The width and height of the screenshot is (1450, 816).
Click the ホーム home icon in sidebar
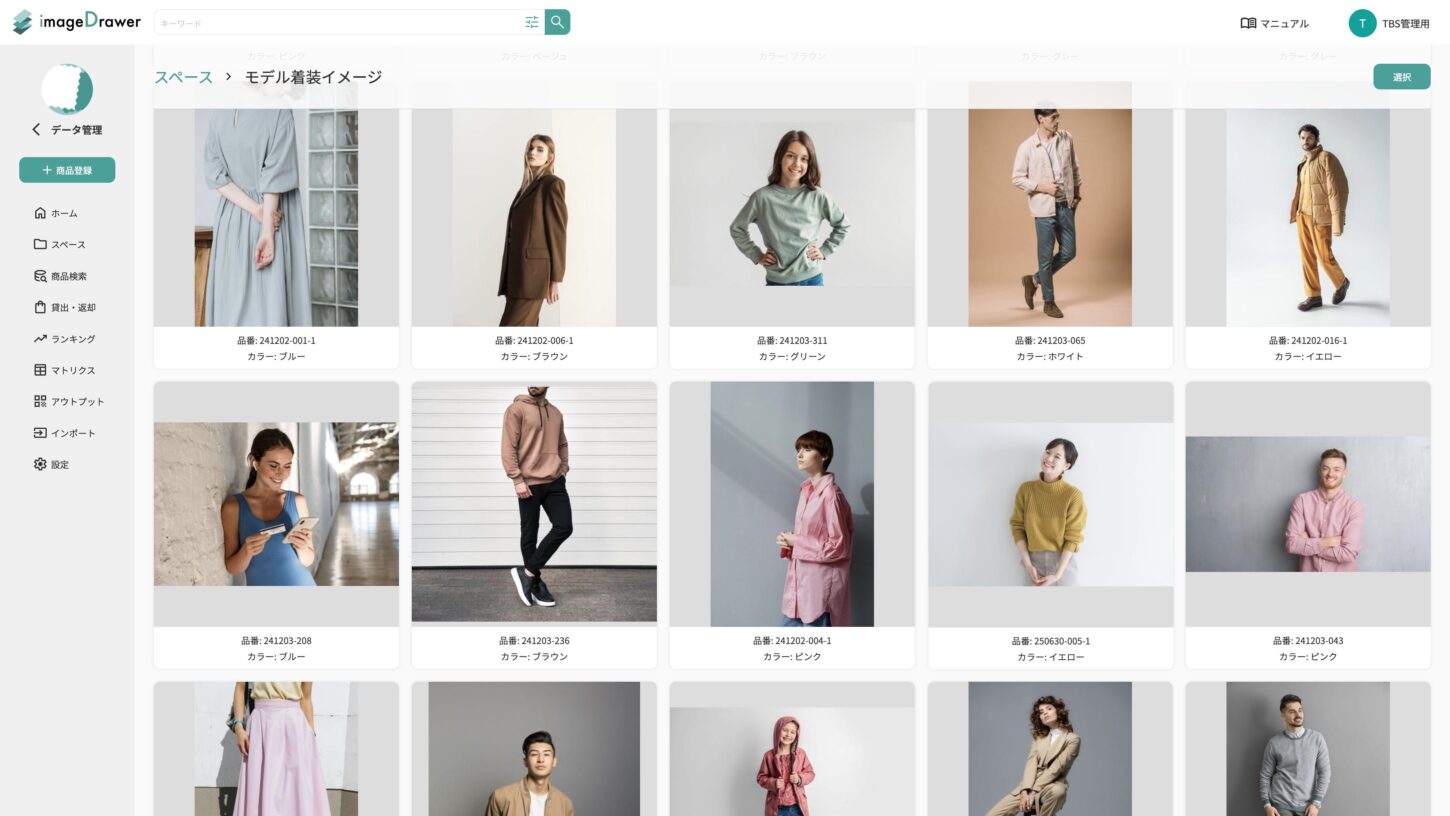[40, 213]
